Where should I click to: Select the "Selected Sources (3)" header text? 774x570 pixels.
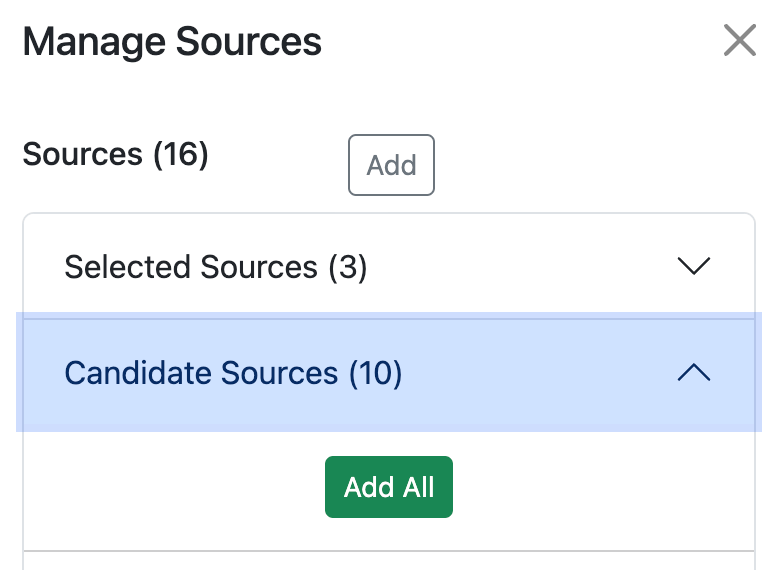[215, 267]
